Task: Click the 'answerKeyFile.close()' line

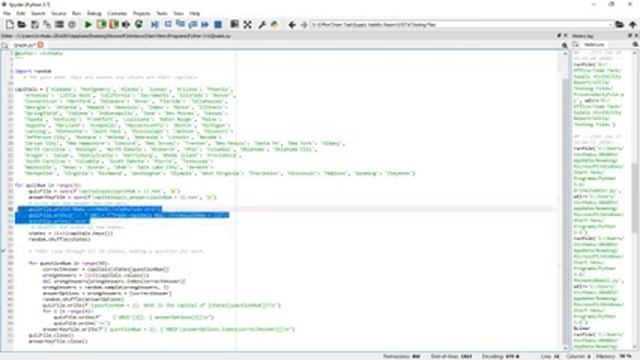Action: 58,341
